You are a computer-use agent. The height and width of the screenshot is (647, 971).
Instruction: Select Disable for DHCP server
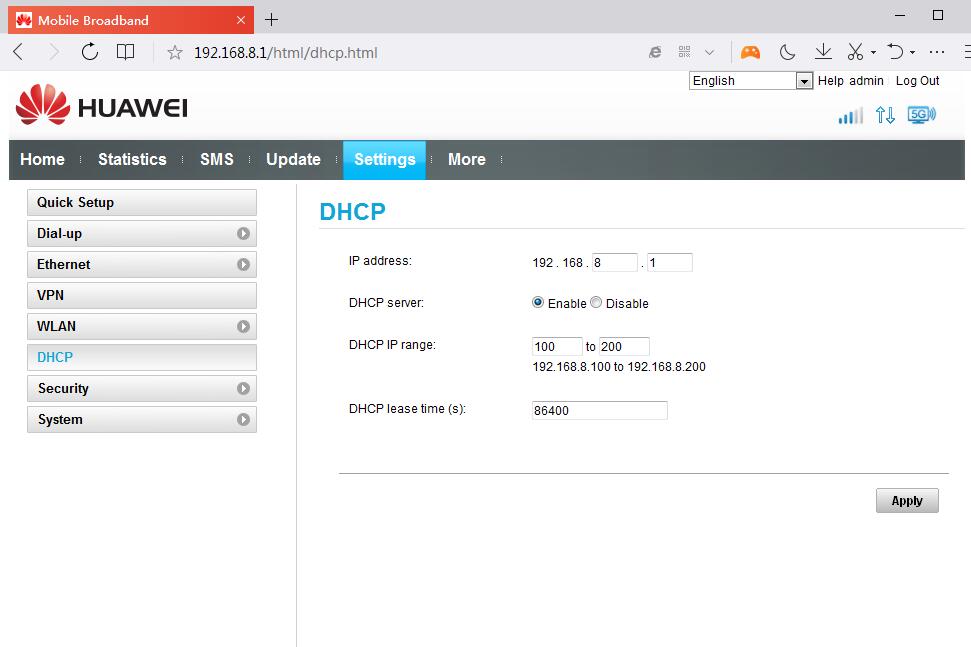tap(596, 303)
